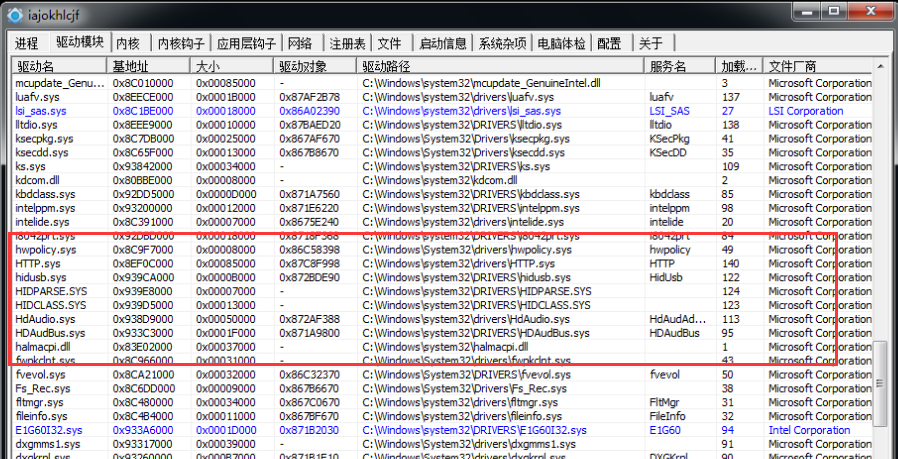Viewport: 898px width, 459px height.
Task: Open the 内核 tab
Action: pyautogui.click(x=128, y=43)
